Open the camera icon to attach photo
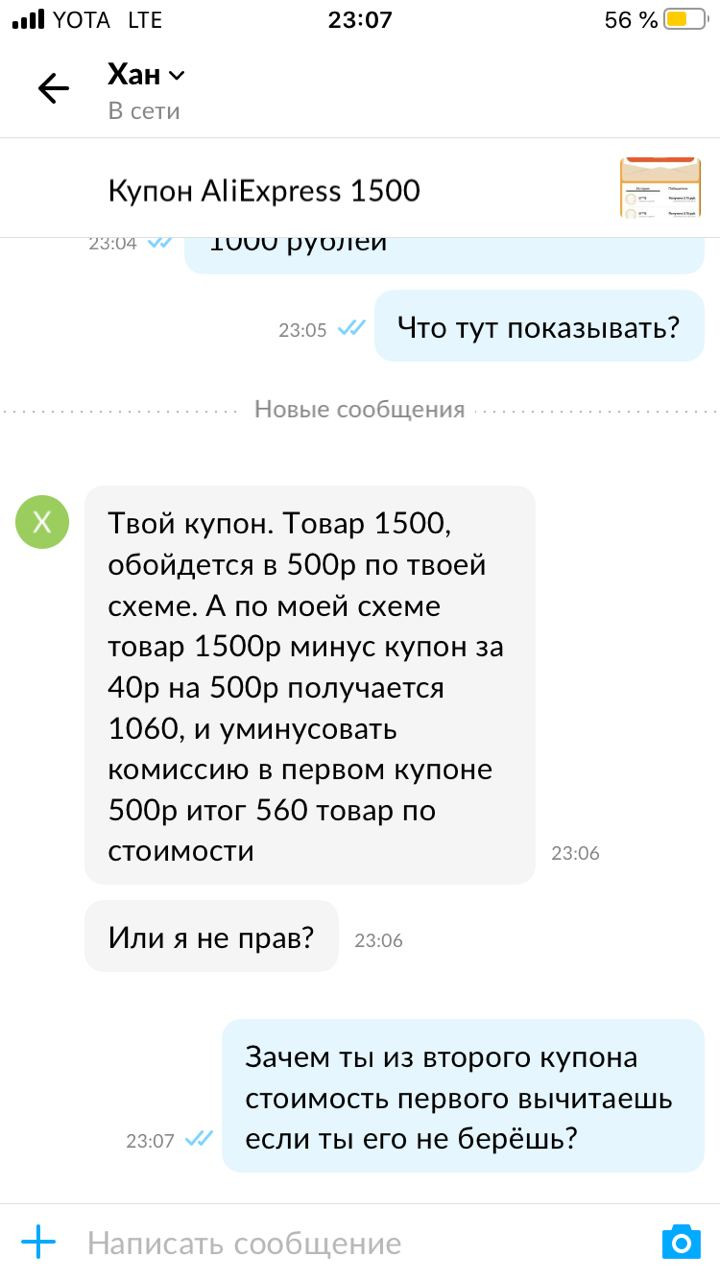This screenshot has height=1280, width=720. tap(681, 1243)
